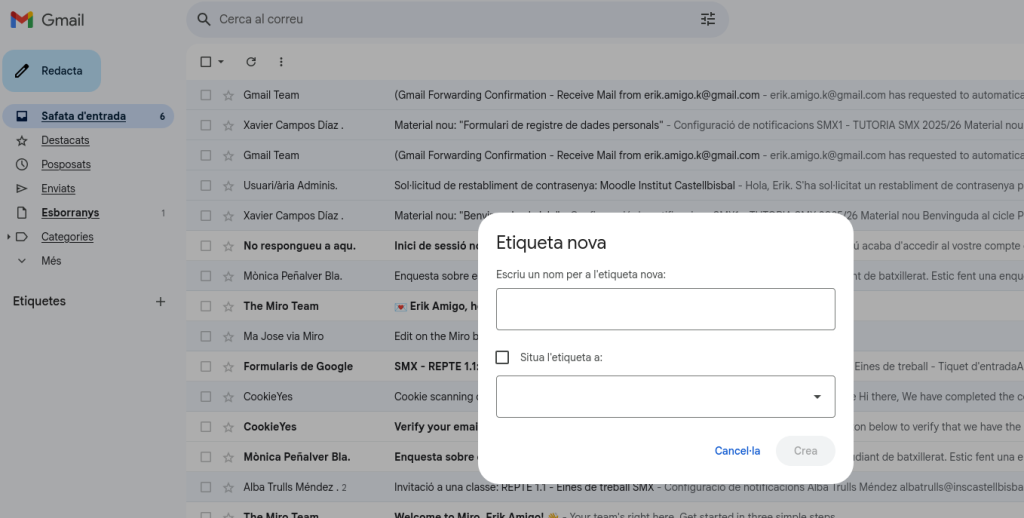This screenshot has height=518, width=1024.
Task: Go to the Enviats folder
Action: click(x=58, y=188)
